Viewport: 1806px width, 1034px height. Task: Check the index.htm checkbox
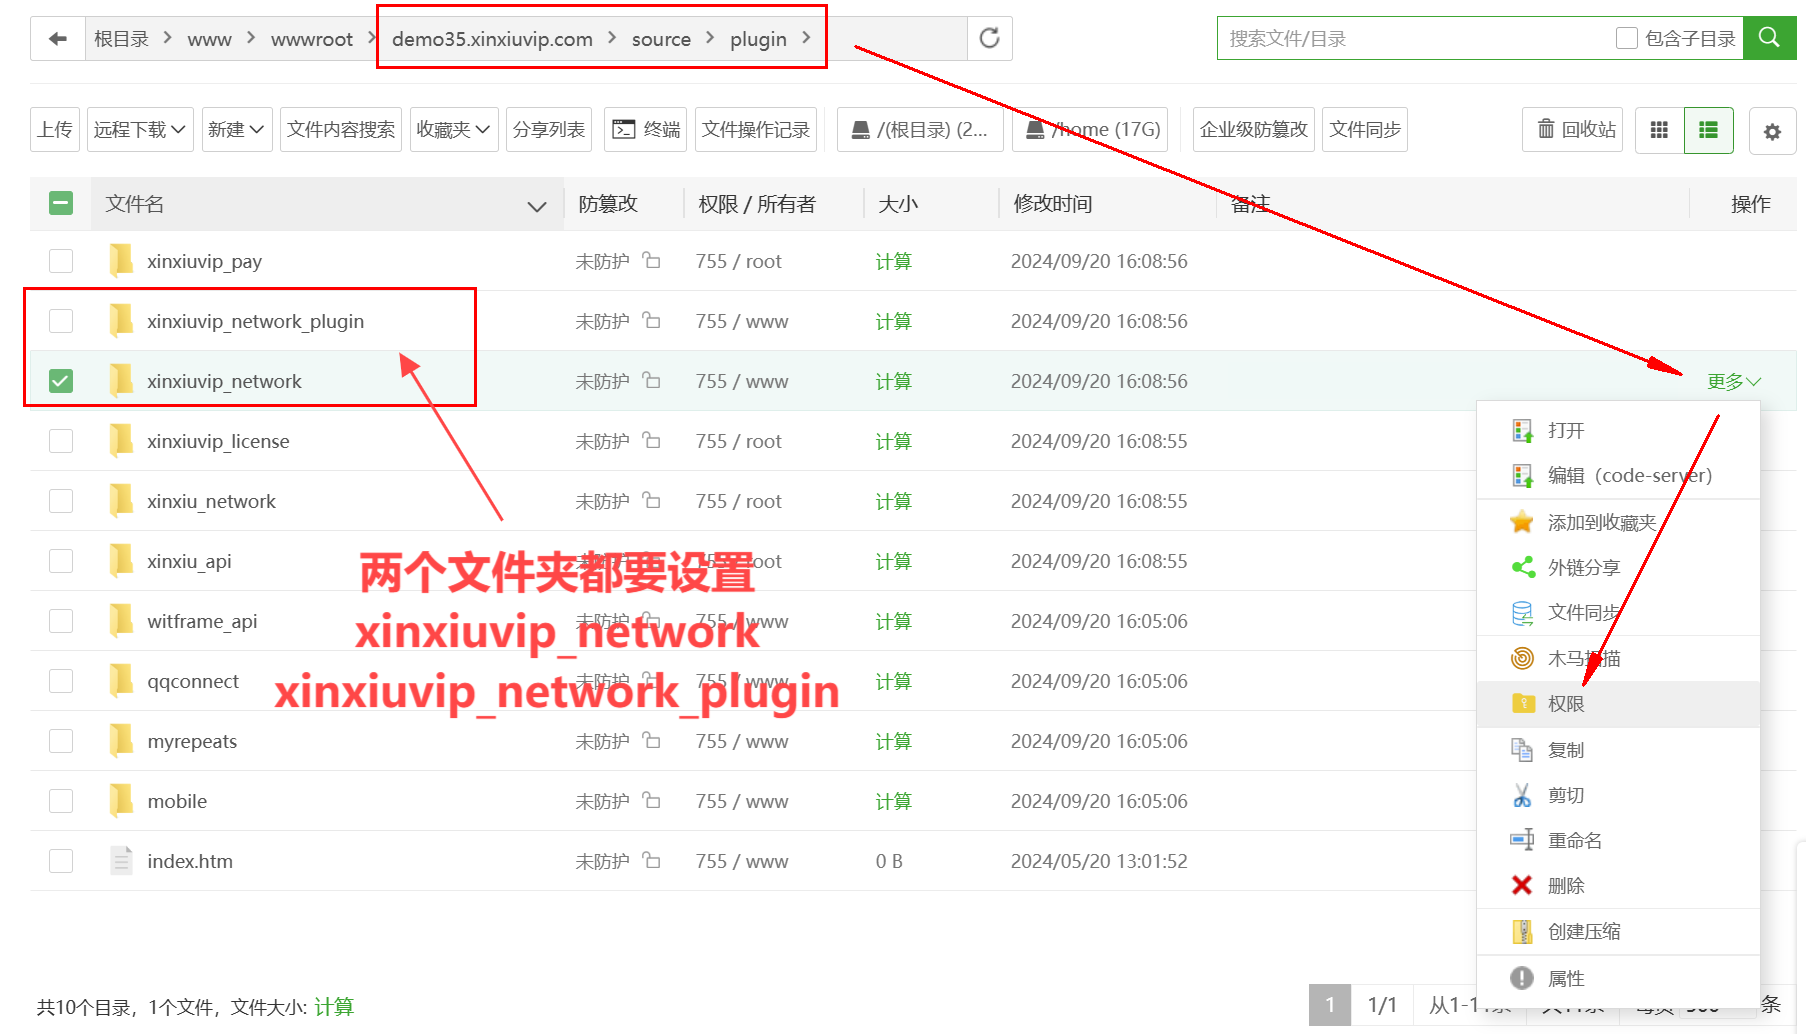(x=61, y=861)
